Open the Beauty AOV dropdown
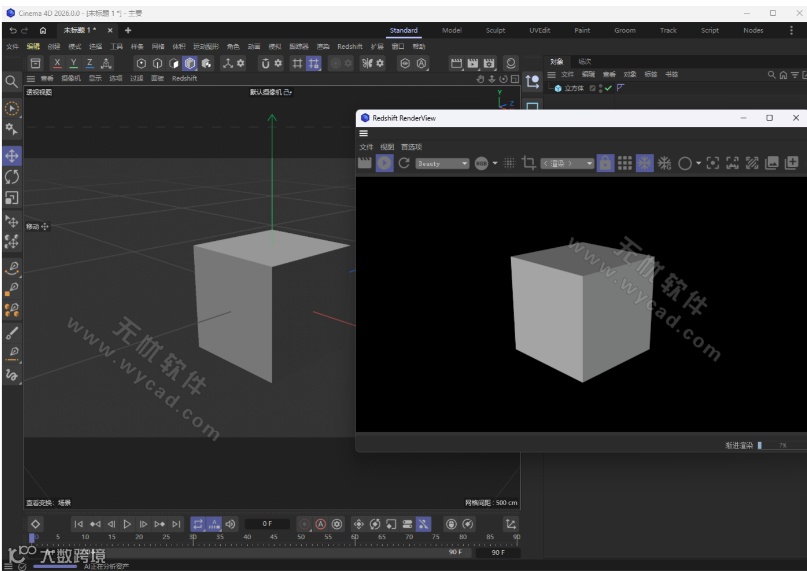The height and width of the screenshot is (571, 807). [x=442, y=163]
